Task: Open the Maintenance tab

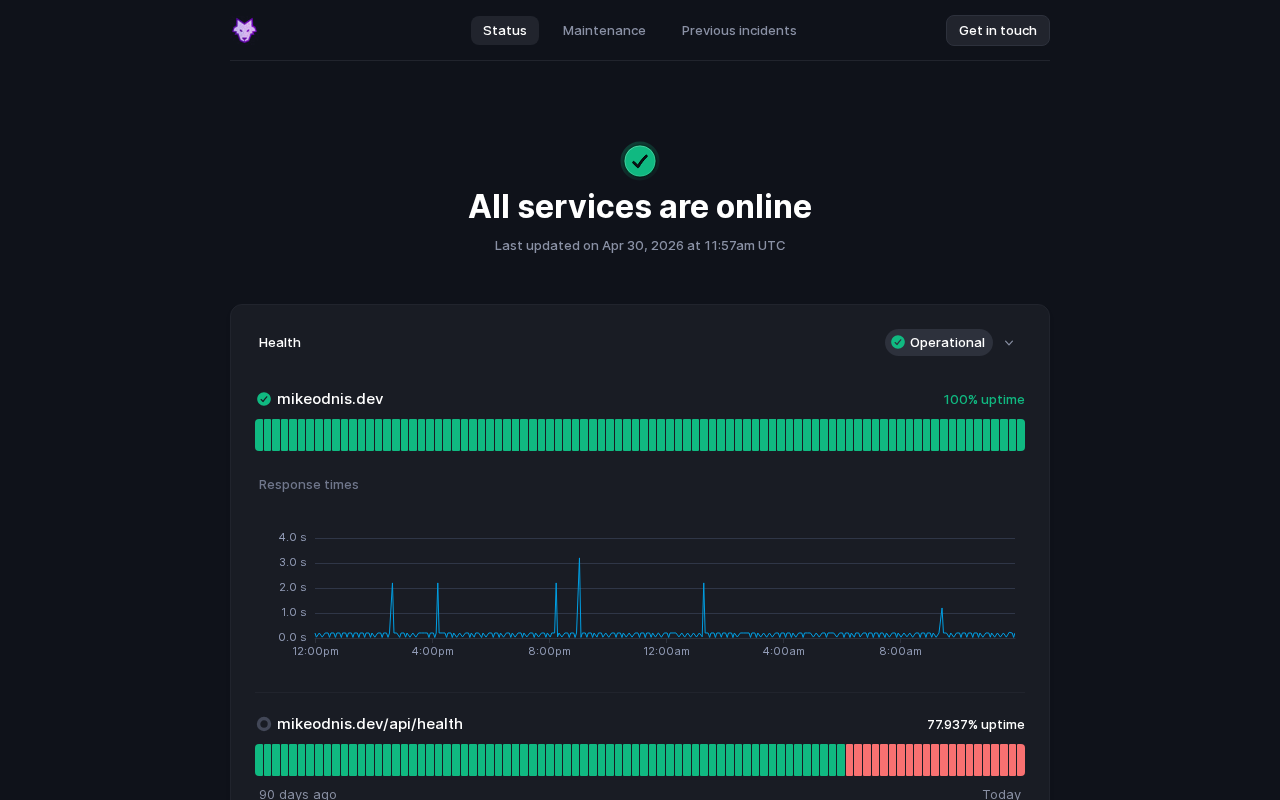Action: tap(604, 30)
